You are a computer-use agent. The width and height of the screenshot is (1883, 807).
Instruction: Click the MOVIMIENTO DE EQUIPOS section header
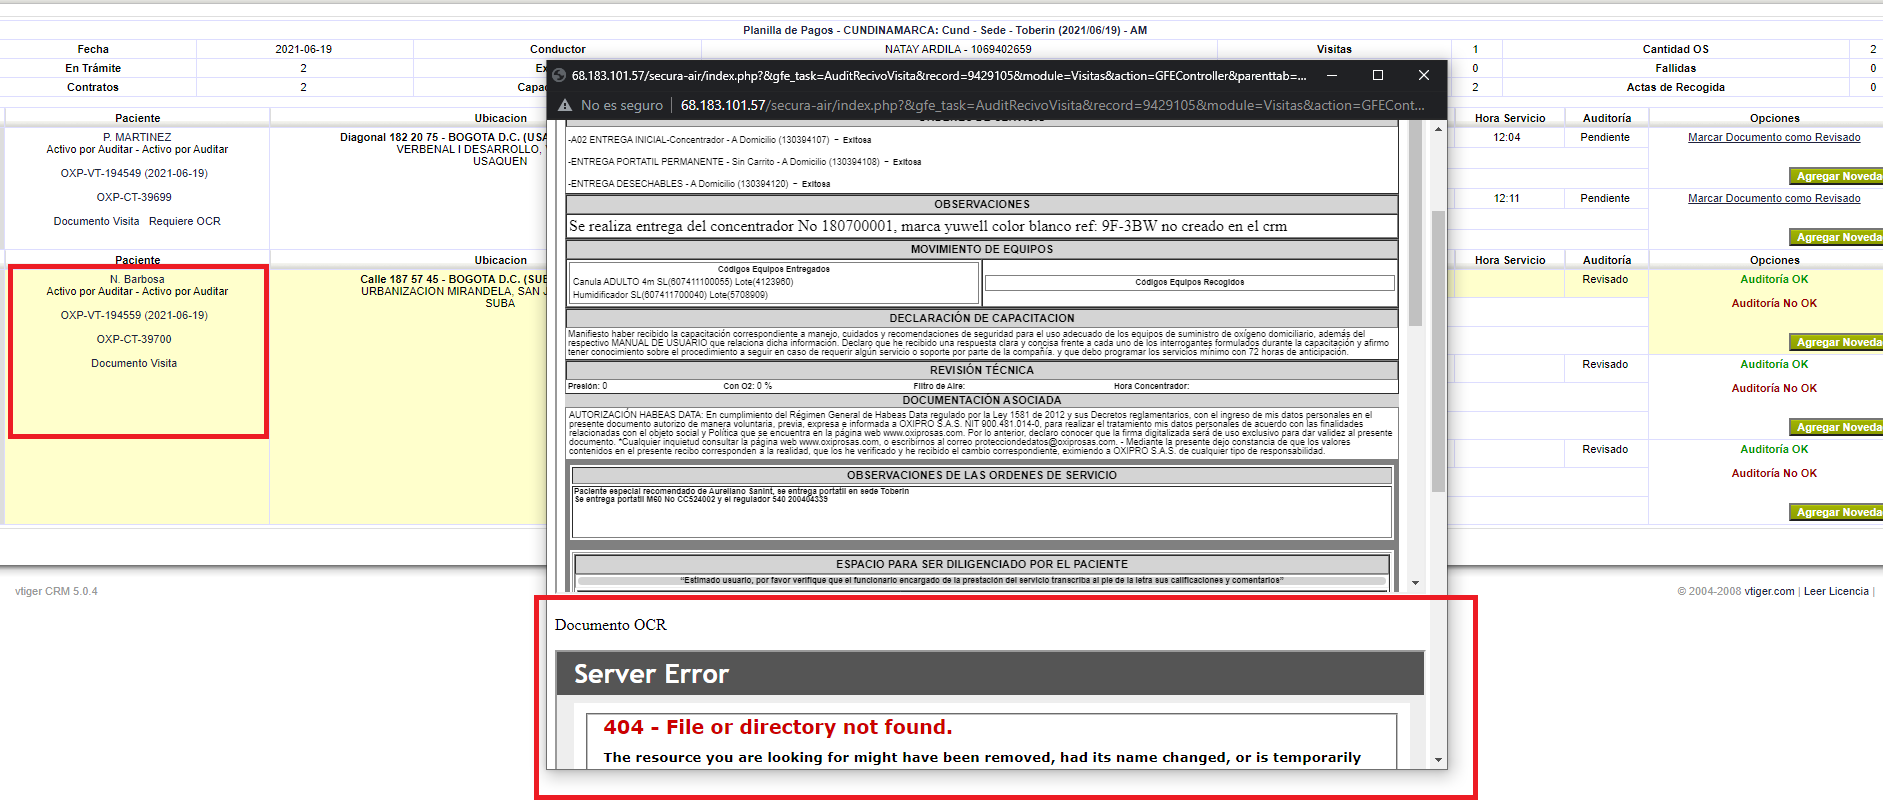(982, 250)
